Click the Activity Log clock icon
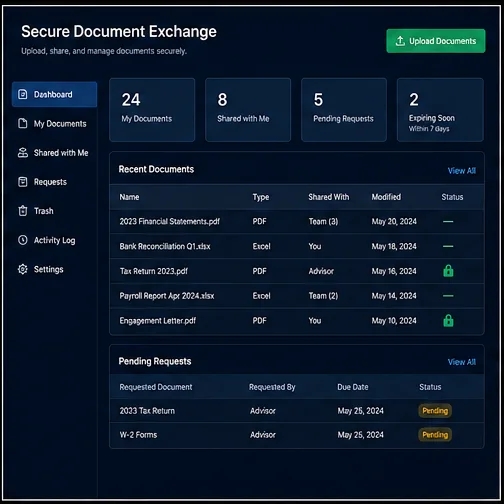504x504 pixels. pos(23,240)
